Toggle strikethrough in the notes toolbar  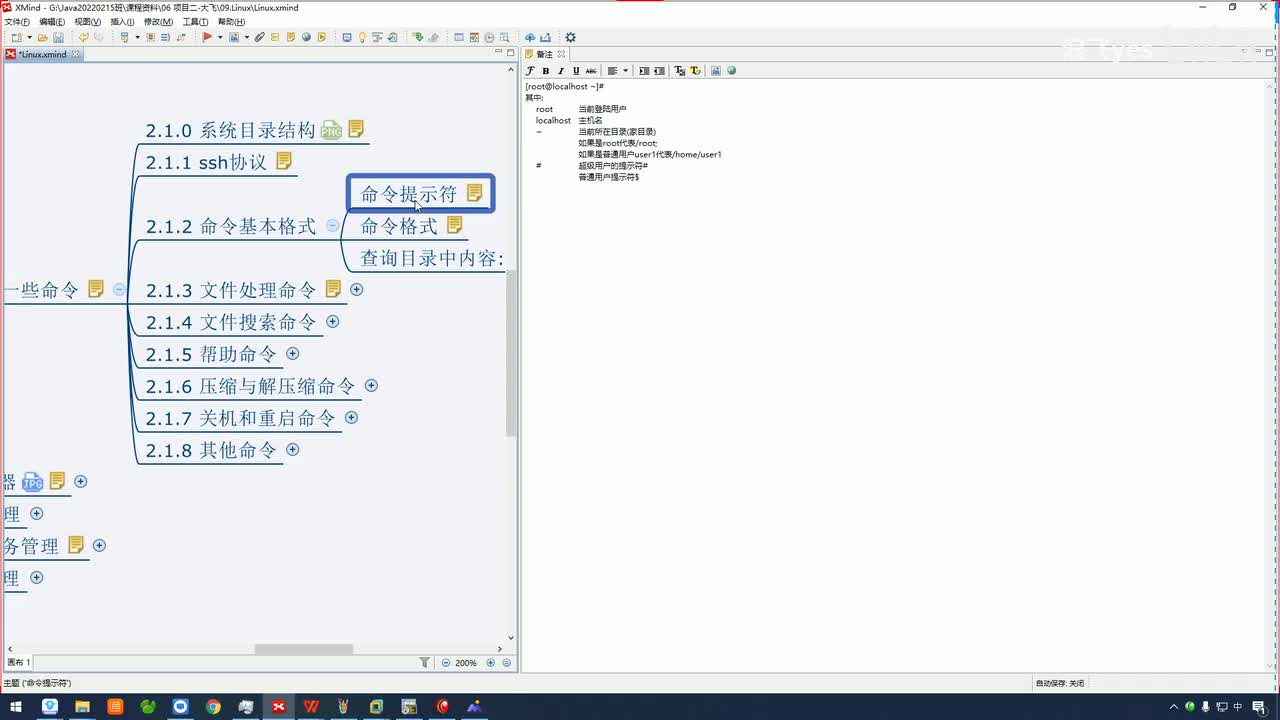(591, 71)
